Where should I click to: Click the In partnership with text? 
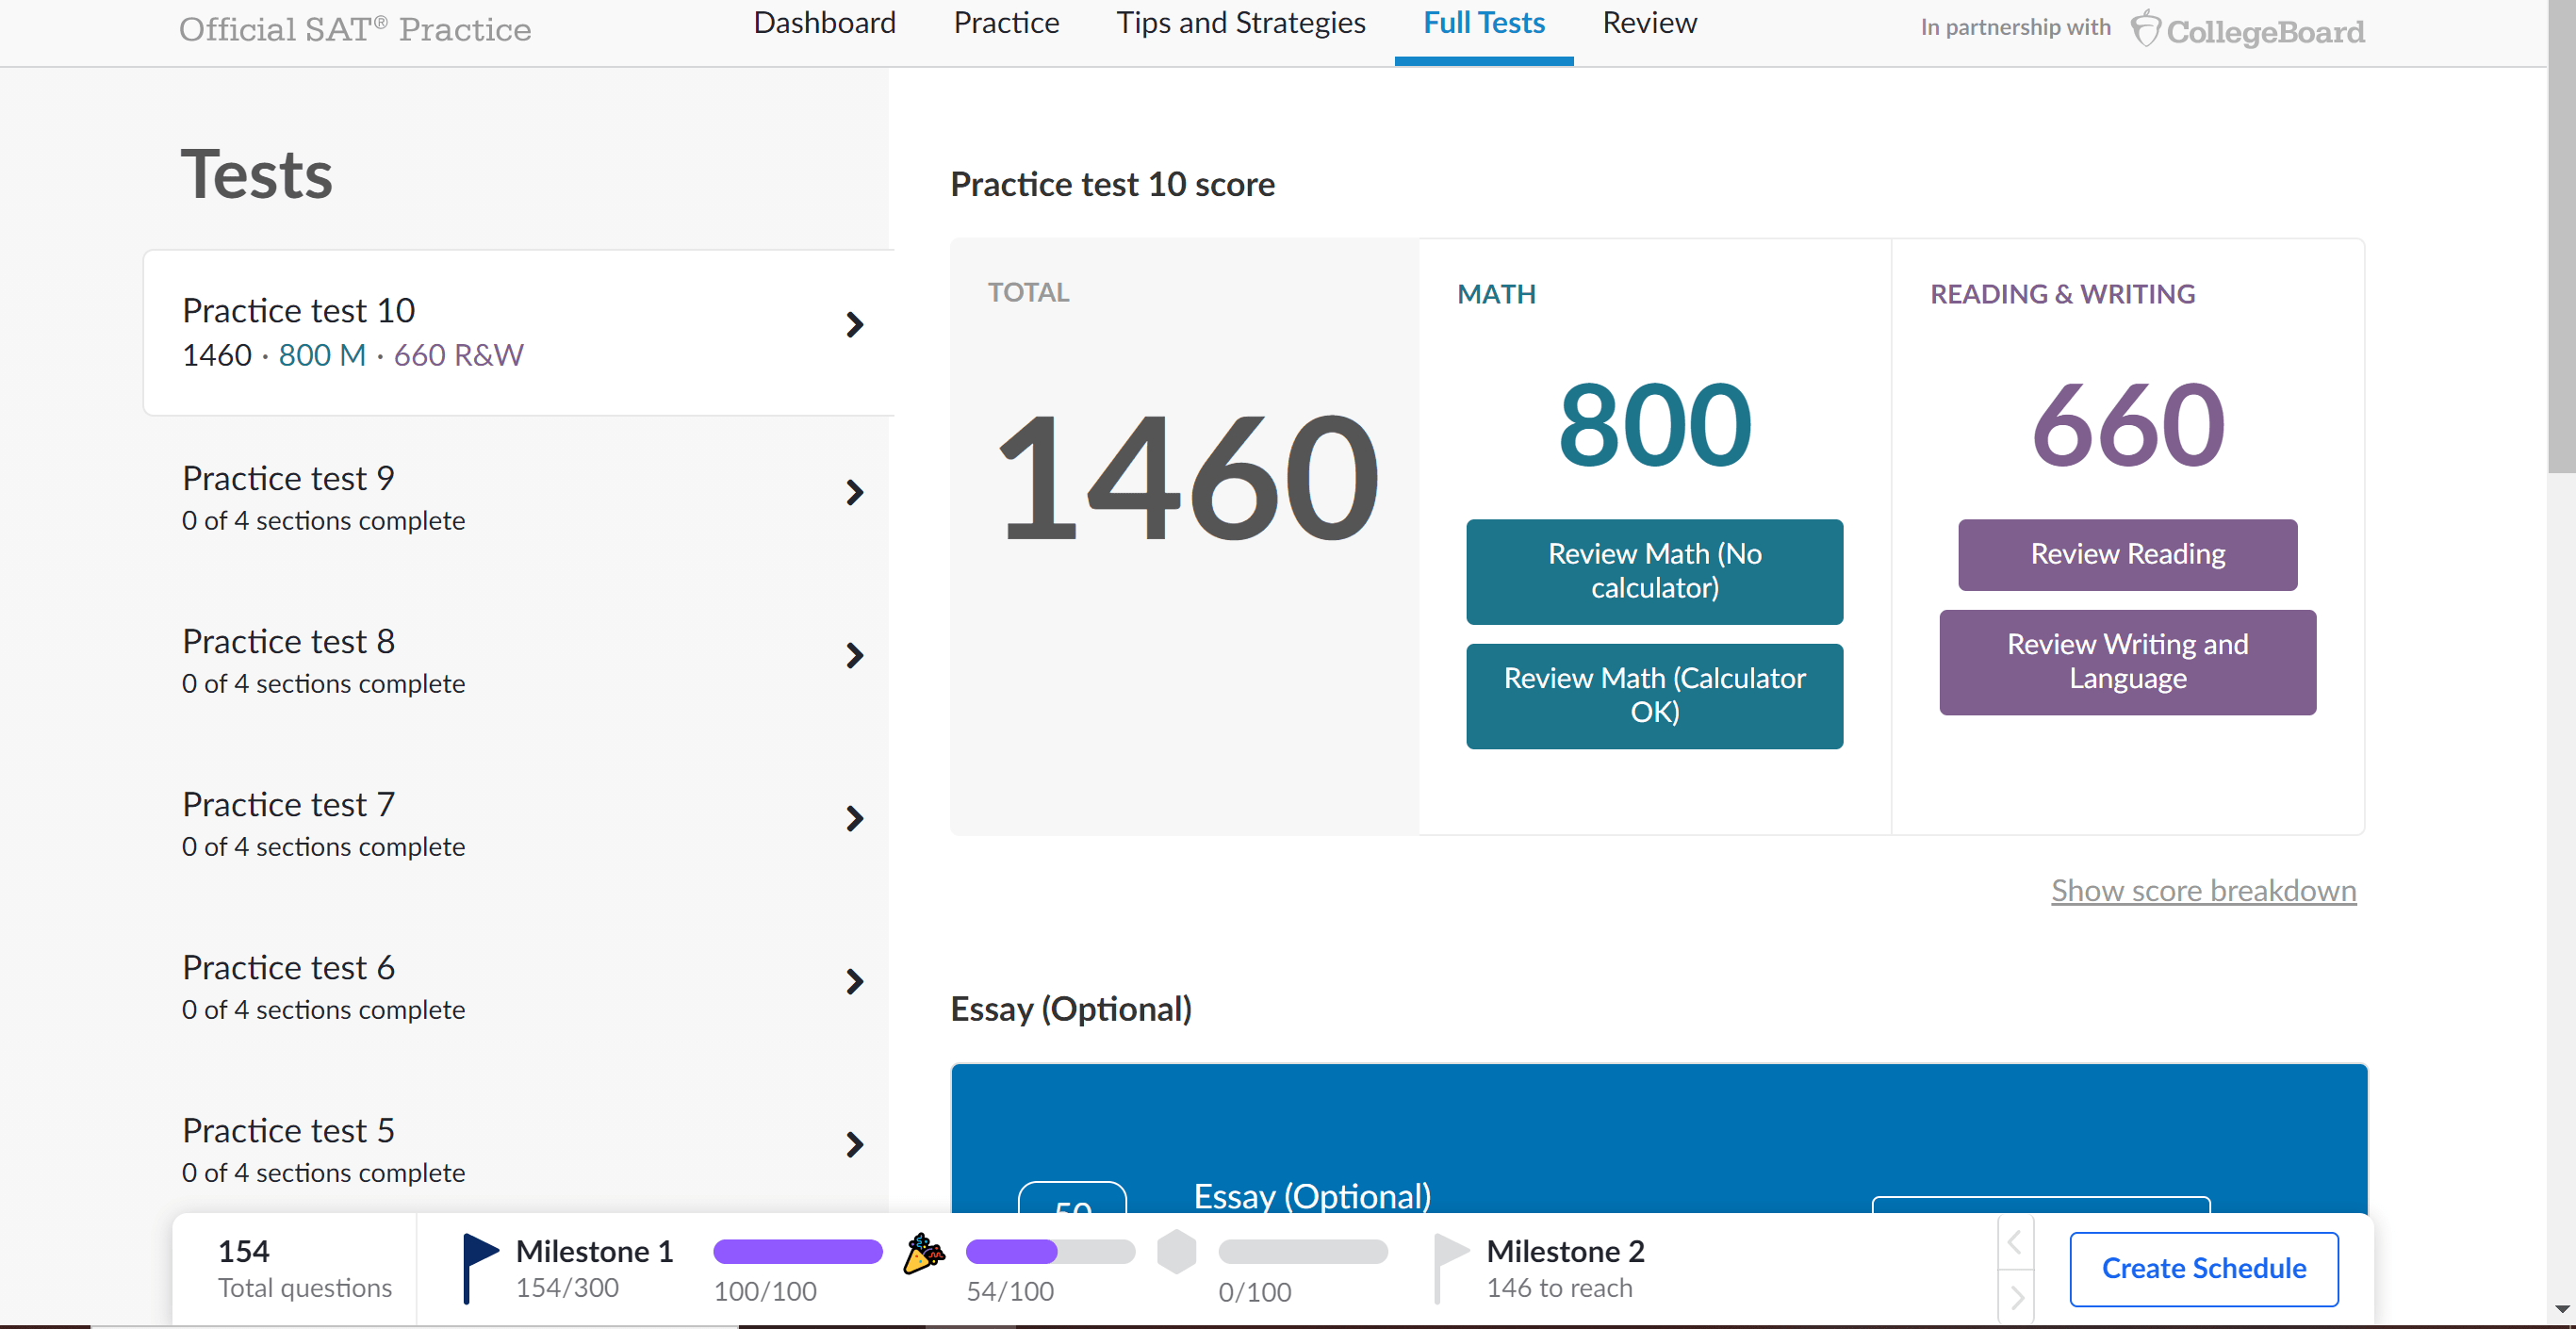2015,27
